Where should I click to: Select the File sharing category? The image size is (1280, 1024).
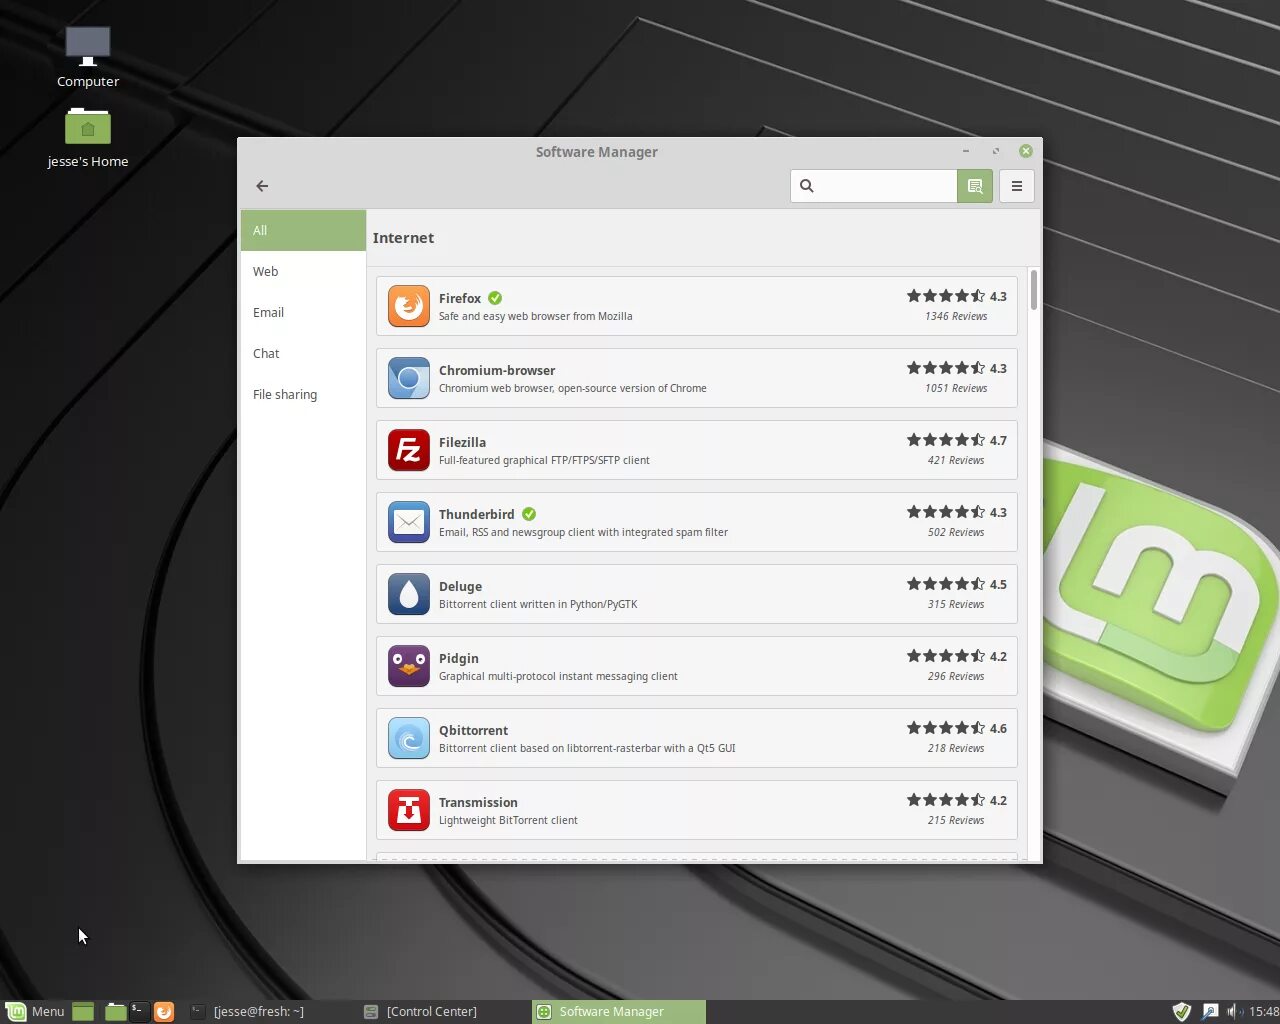[303, 394]
